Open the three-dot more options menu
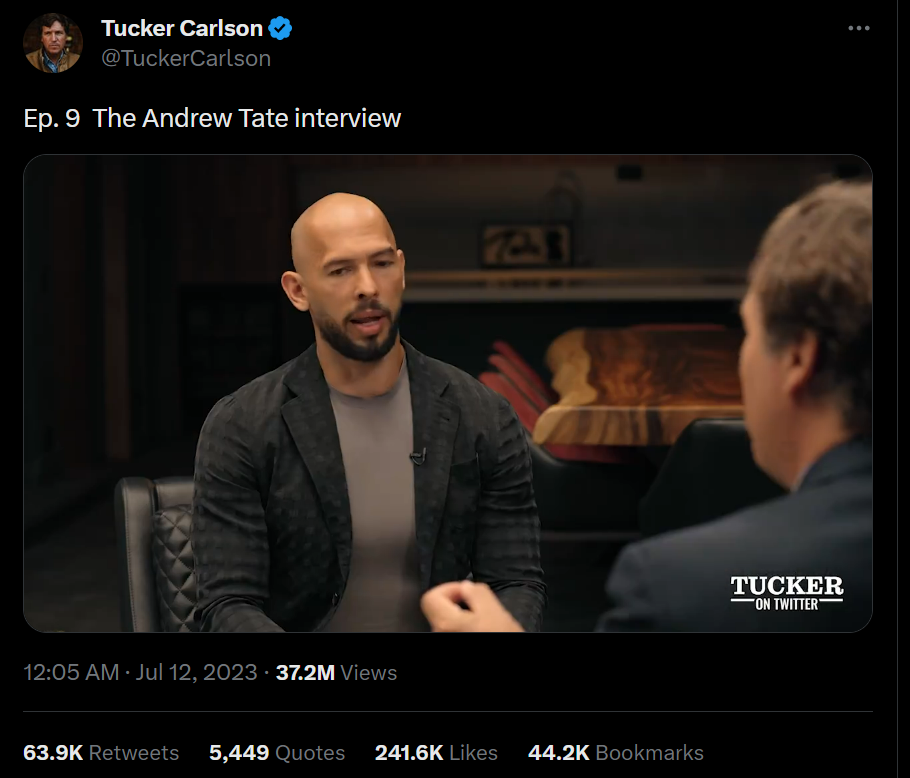Image resolution: width=910 pixels, height=778 pixels. (x=858, y=28)
